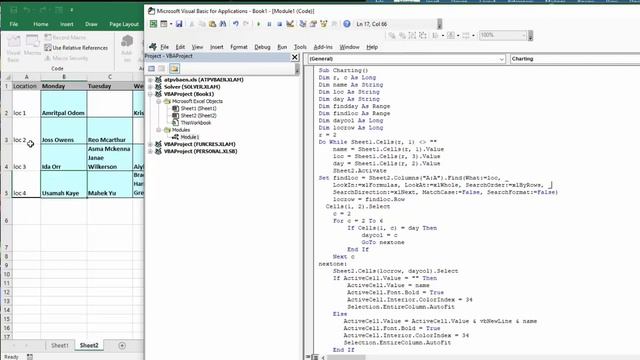
Task: Open the Help menu in VBA editor
Action: coord(372,47)
